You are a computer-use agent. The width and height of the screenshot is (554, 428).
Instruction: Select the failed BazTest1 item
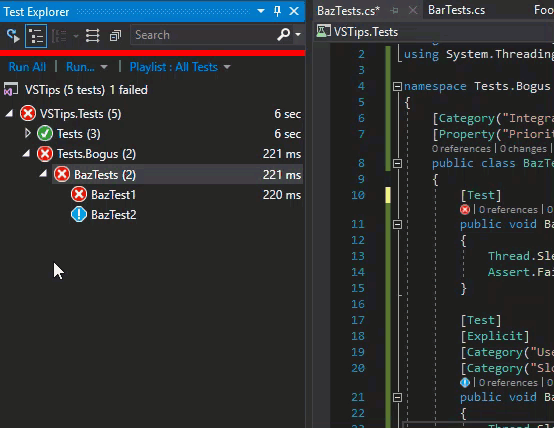(x=113, y=195)
